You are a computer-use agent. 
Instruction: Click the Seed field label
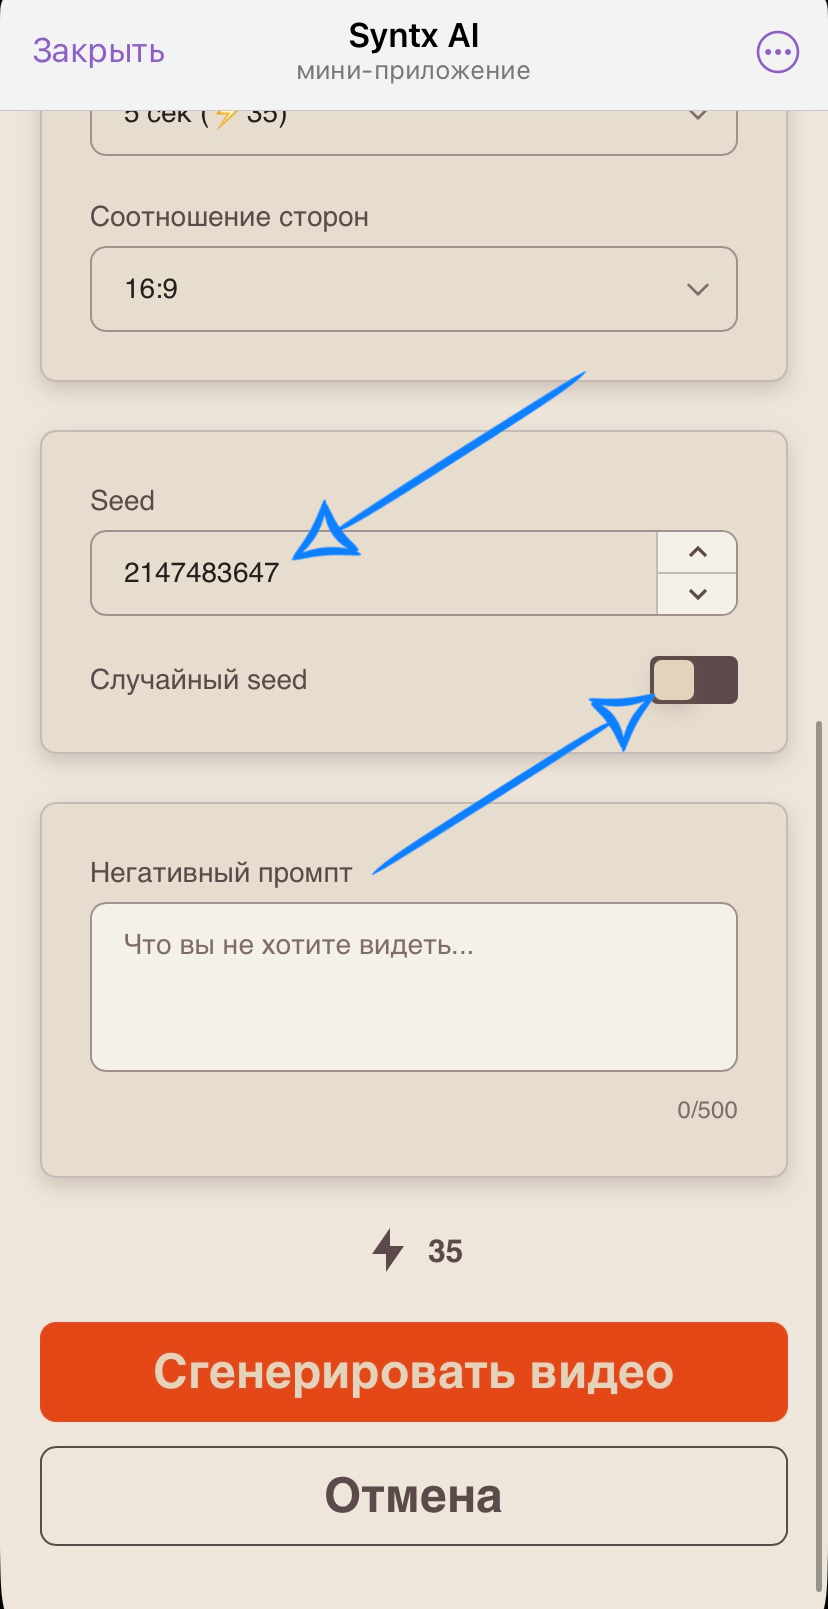point(122,500)
